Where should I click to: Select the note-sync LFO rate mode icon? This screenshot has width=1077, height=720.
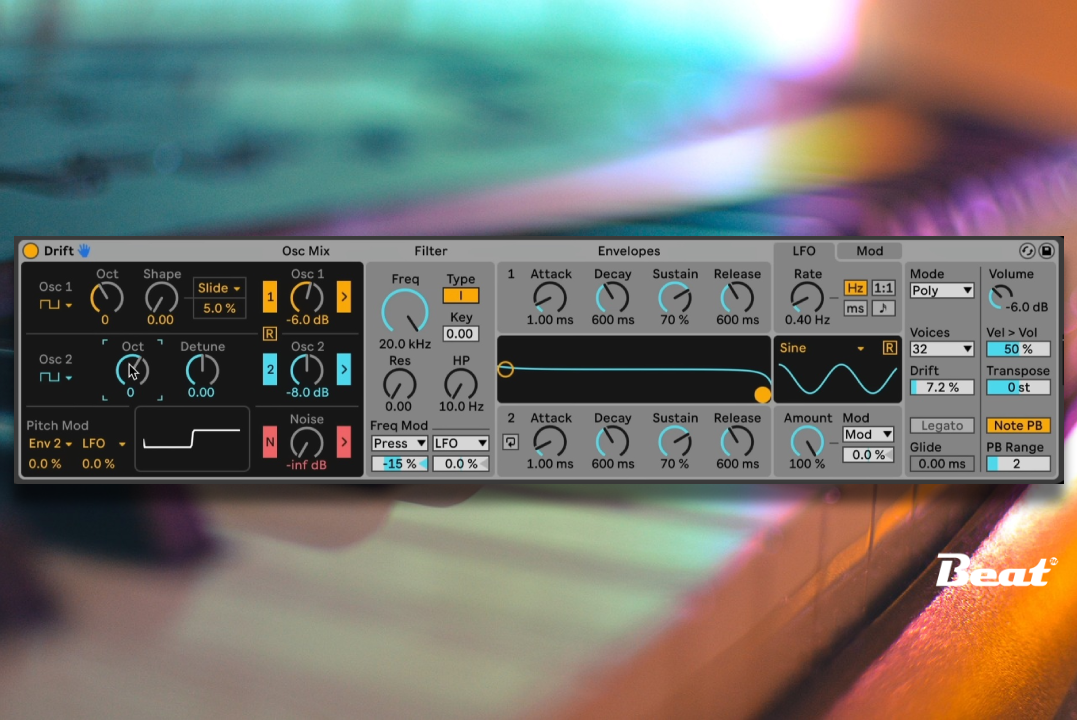point(883,309)
